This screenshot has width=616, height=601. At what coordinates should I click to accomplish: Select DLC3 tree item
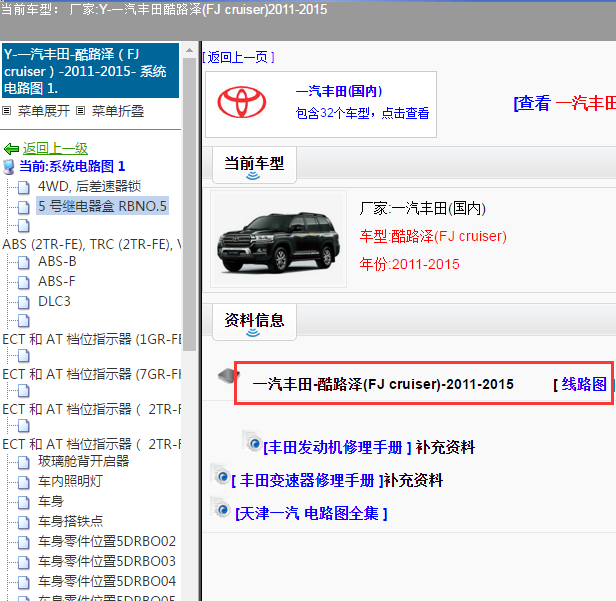[54, 302]
